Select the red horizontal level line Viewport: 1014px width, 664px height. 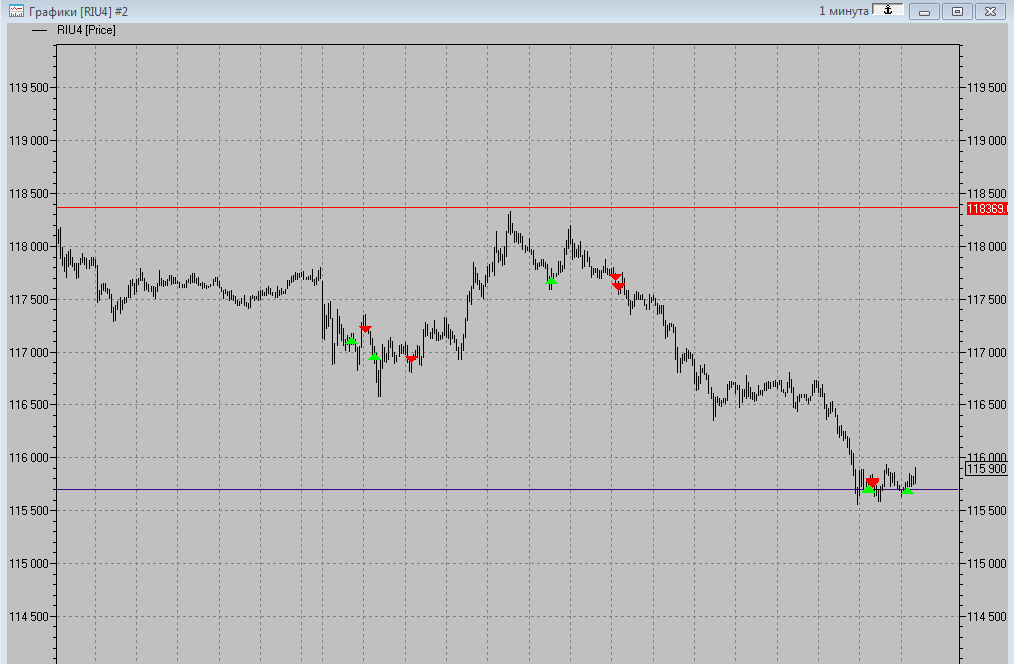(508, 208)
